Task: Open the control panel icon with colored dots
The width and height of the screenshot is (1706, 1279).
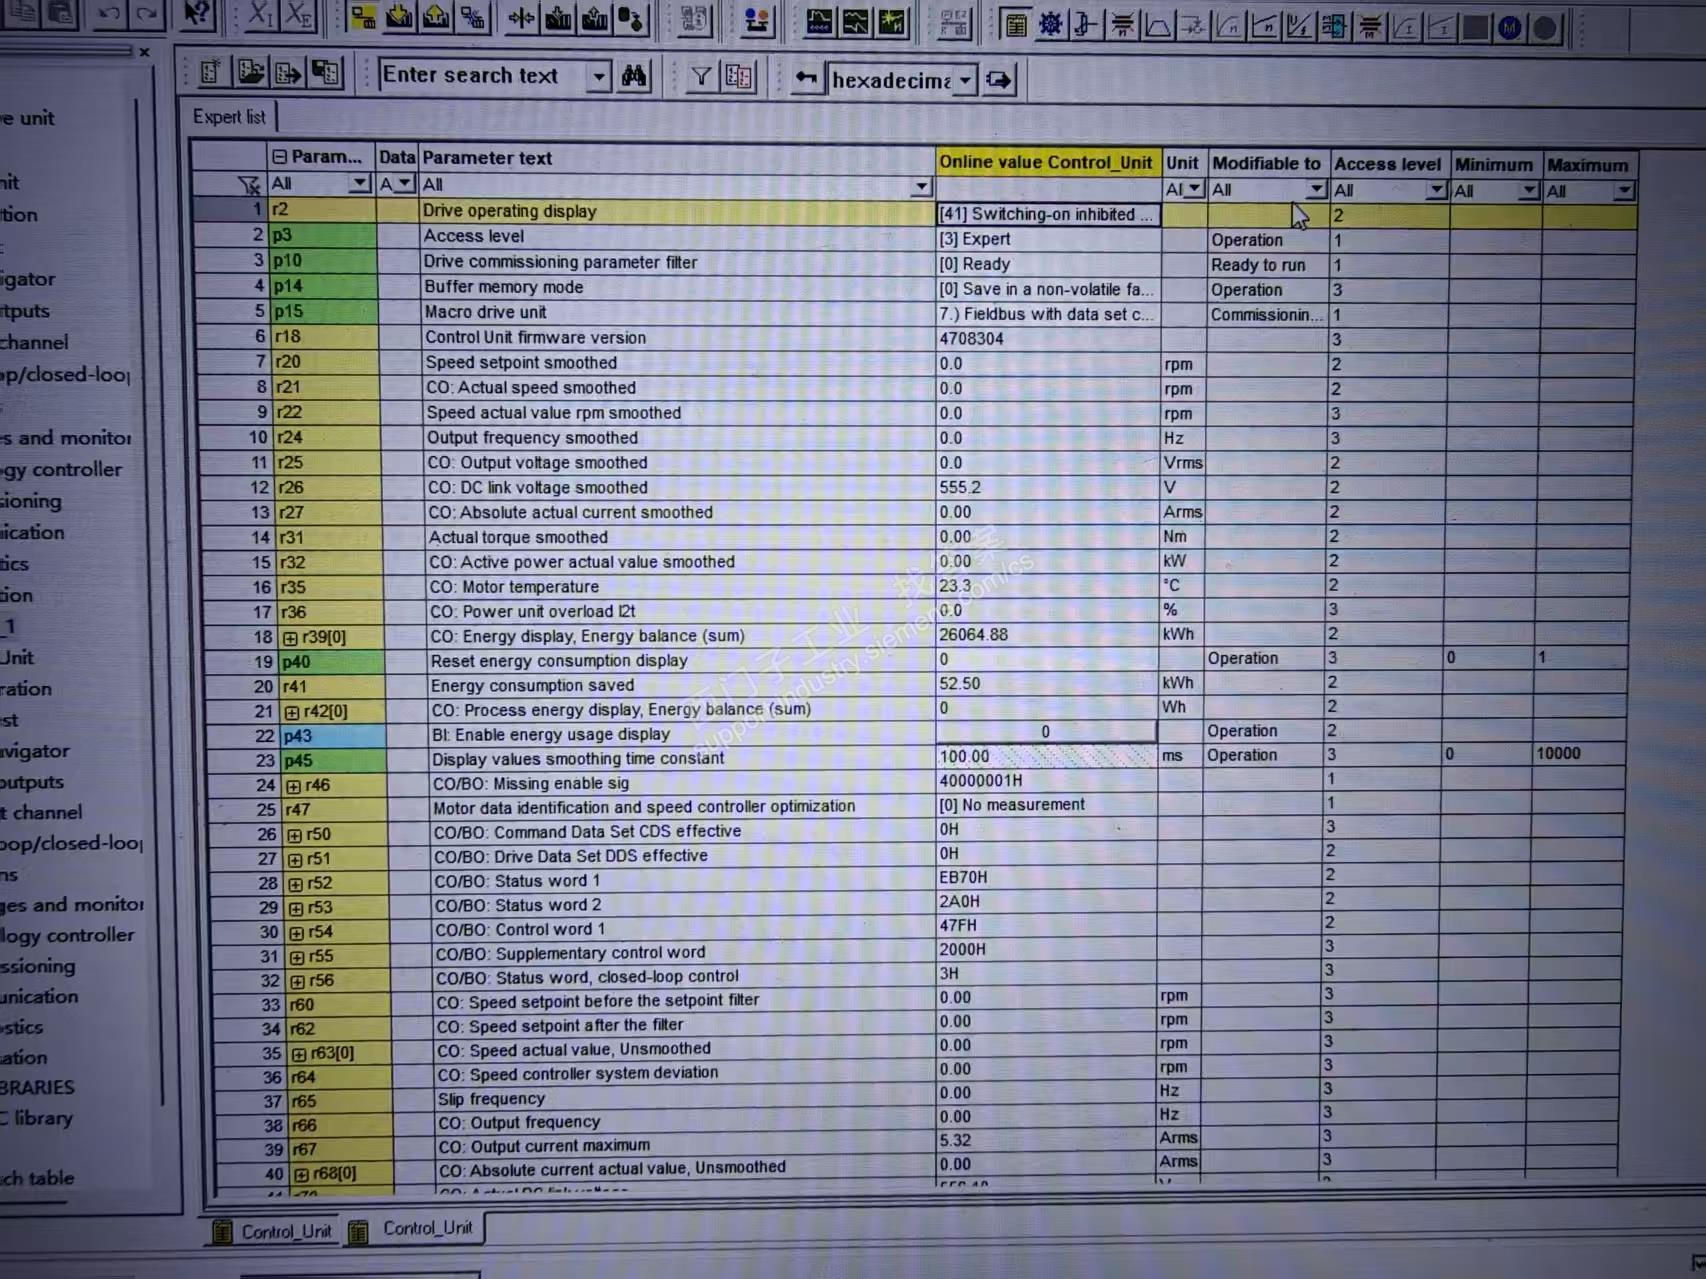Action: click(757, 20)
